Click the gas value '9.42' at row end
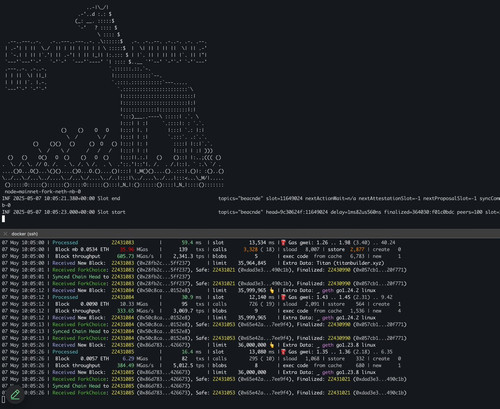The image size is (500, 409). (386, 297)
